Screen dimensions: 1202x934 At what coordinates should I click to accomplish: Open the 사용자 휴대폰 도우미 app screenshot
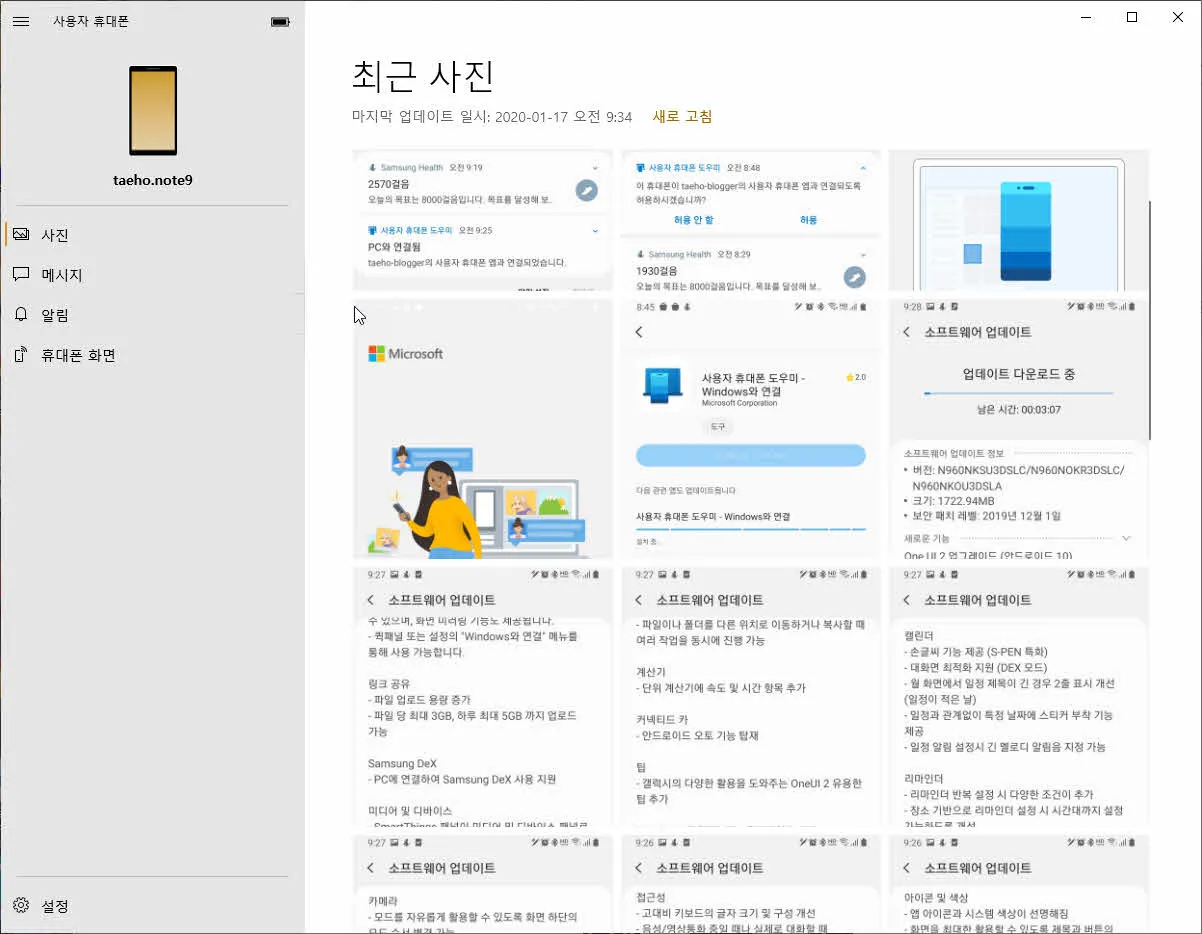[x=750, y=430]
